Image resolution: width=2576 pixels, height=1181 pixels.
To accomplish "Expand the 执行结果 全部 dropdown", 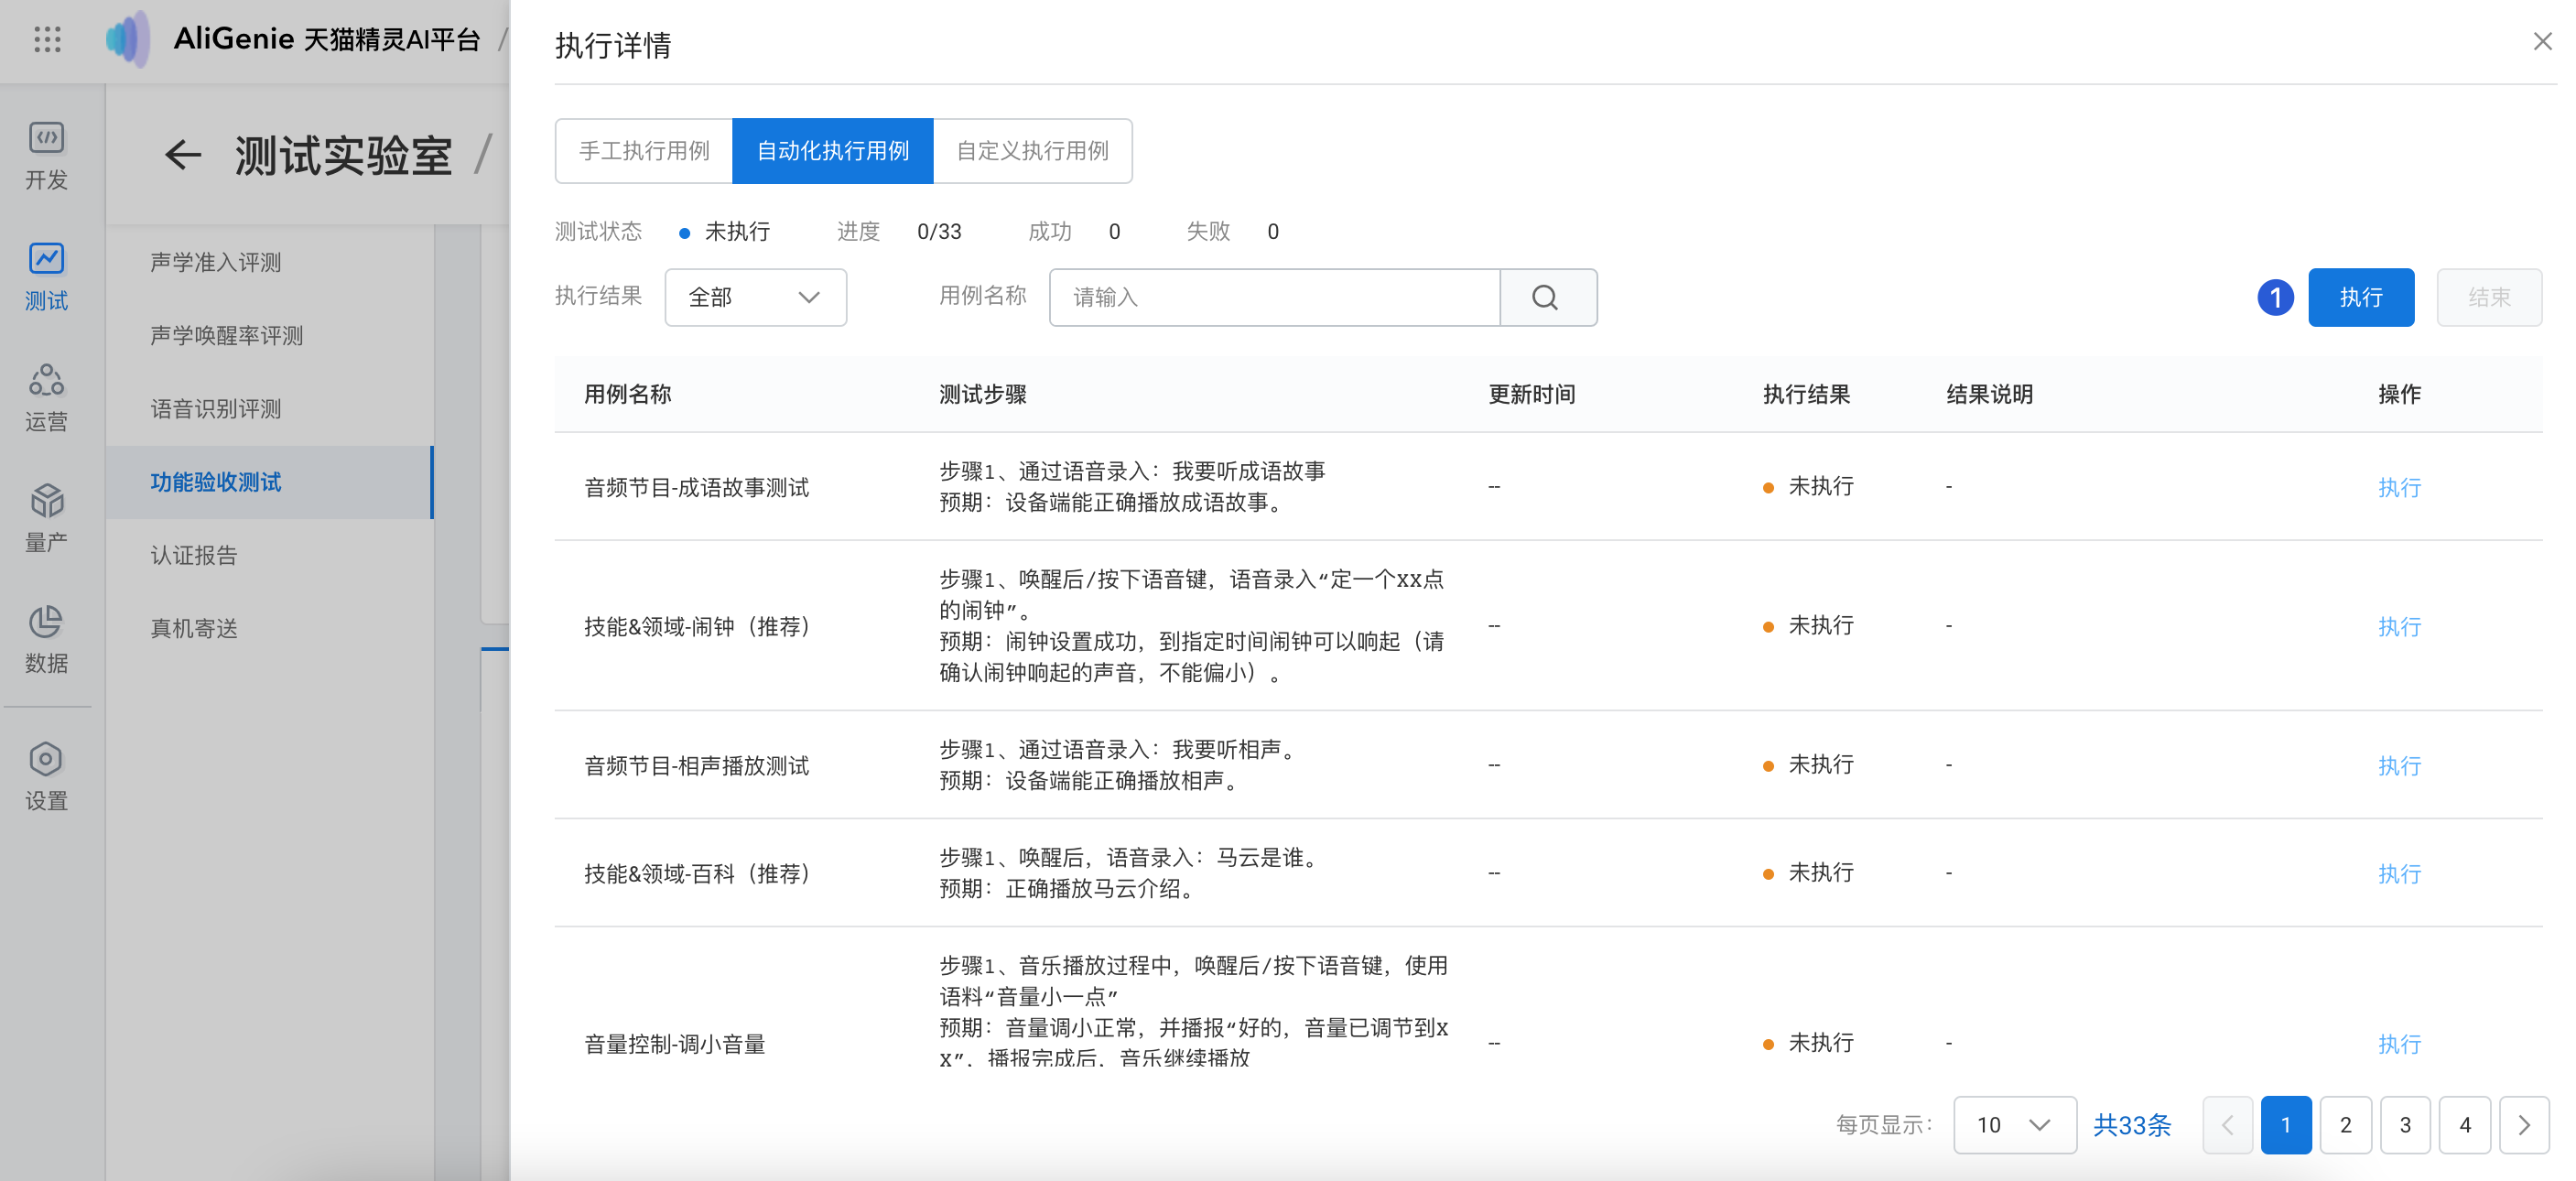I will pyautogui.click(x=756, y=297).
